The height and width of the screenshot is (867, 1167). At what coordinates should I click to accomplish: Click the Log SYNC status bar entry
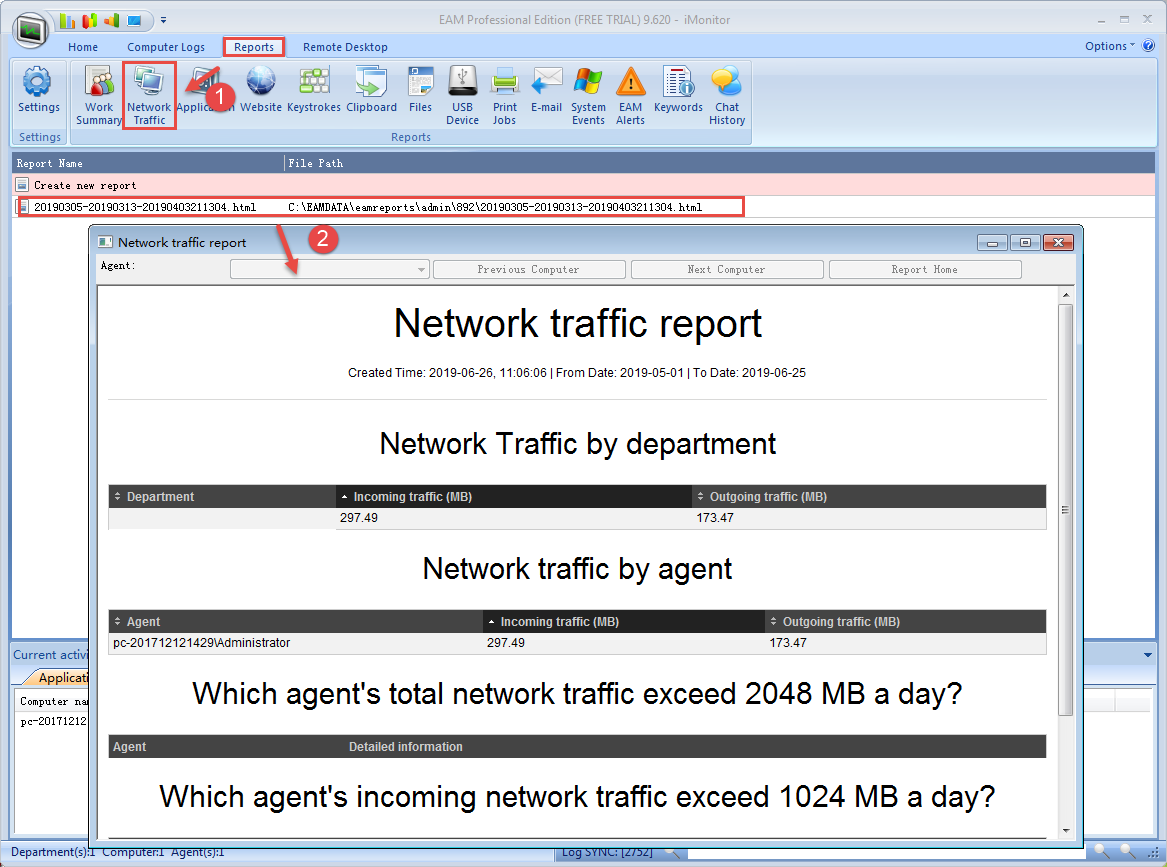(x=607, y=852)
